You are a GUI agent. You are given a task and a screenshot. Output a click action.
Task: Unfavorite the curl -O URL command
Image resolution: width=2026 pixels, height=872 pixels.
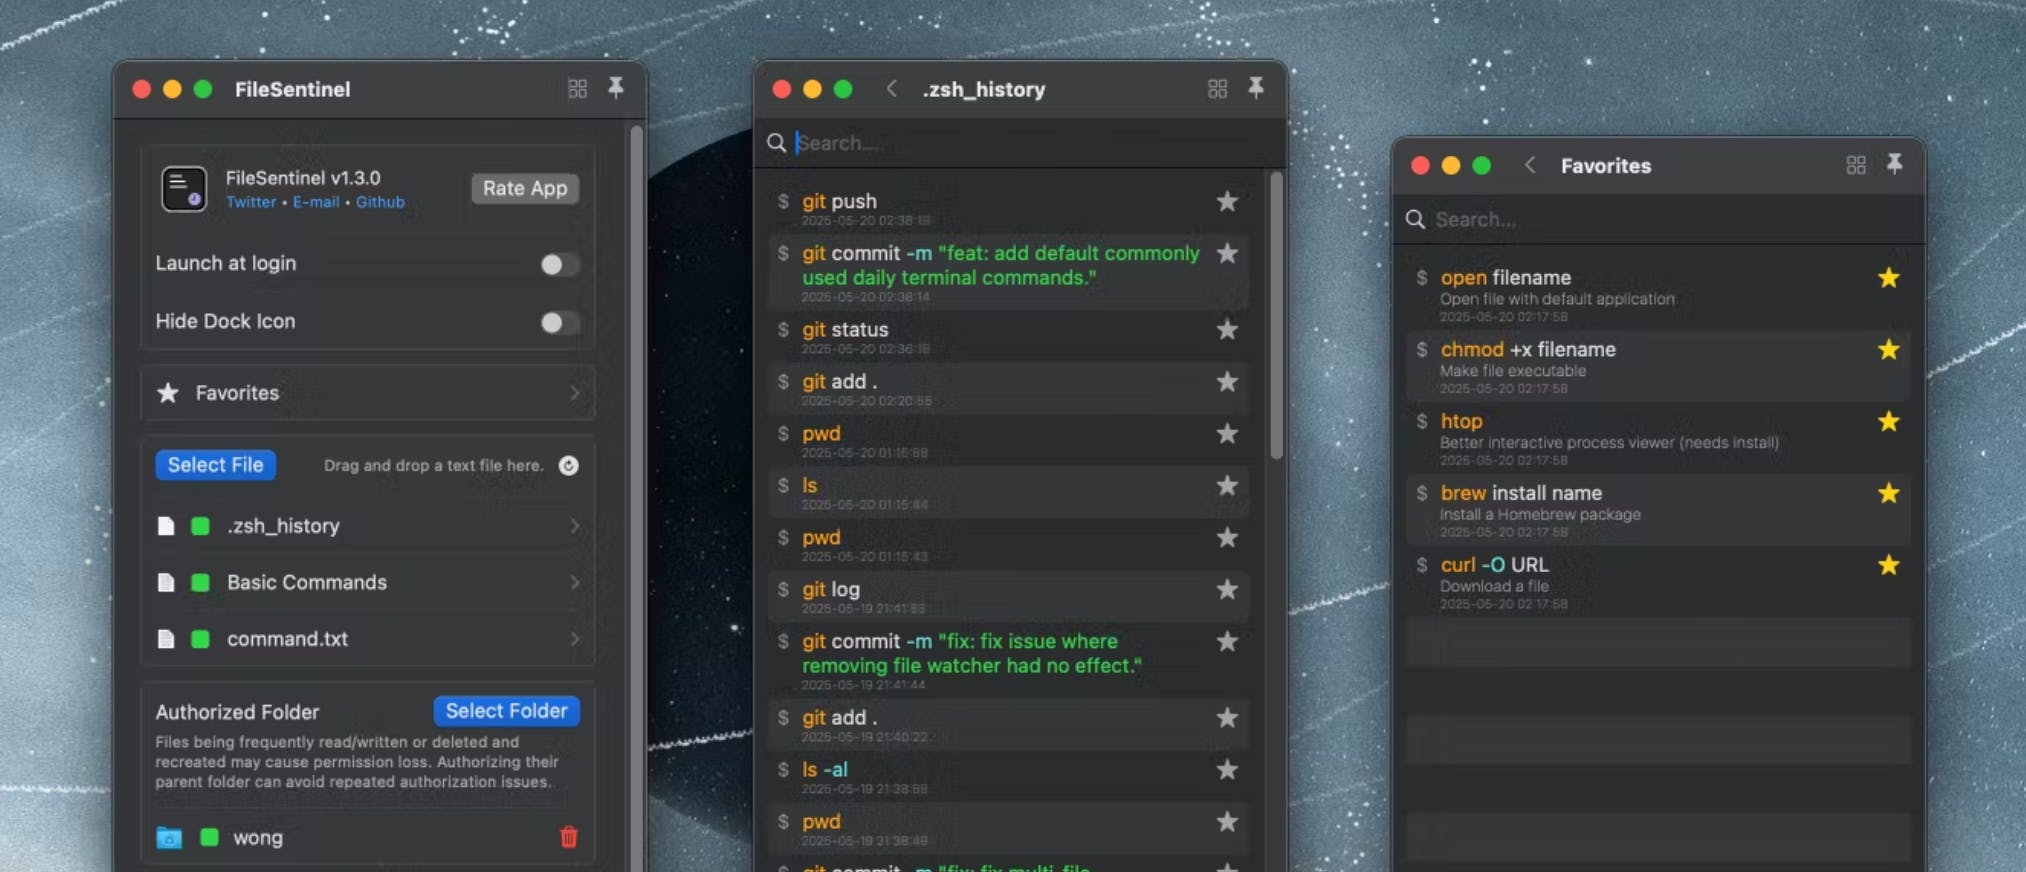point(1888,566)
